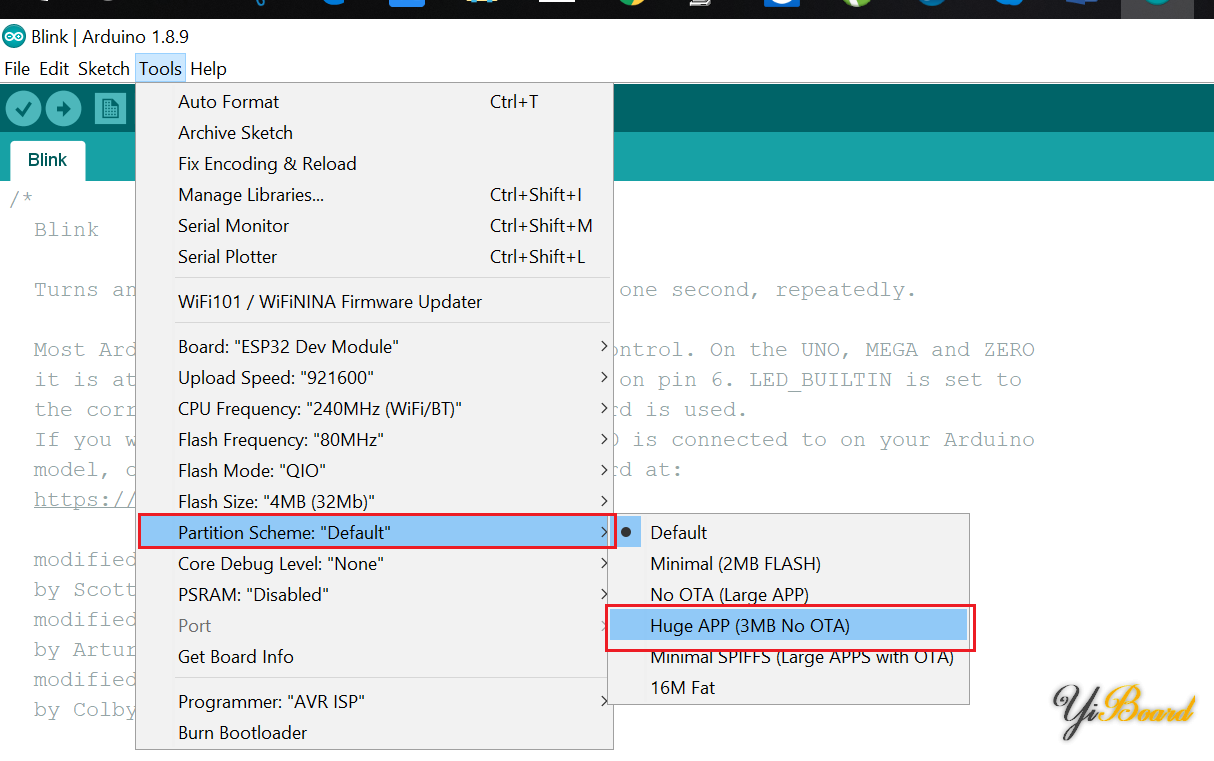Click the Arduino logo in title bar
This screenshot has width=1214, height=761.
click(x=14, y=37)
